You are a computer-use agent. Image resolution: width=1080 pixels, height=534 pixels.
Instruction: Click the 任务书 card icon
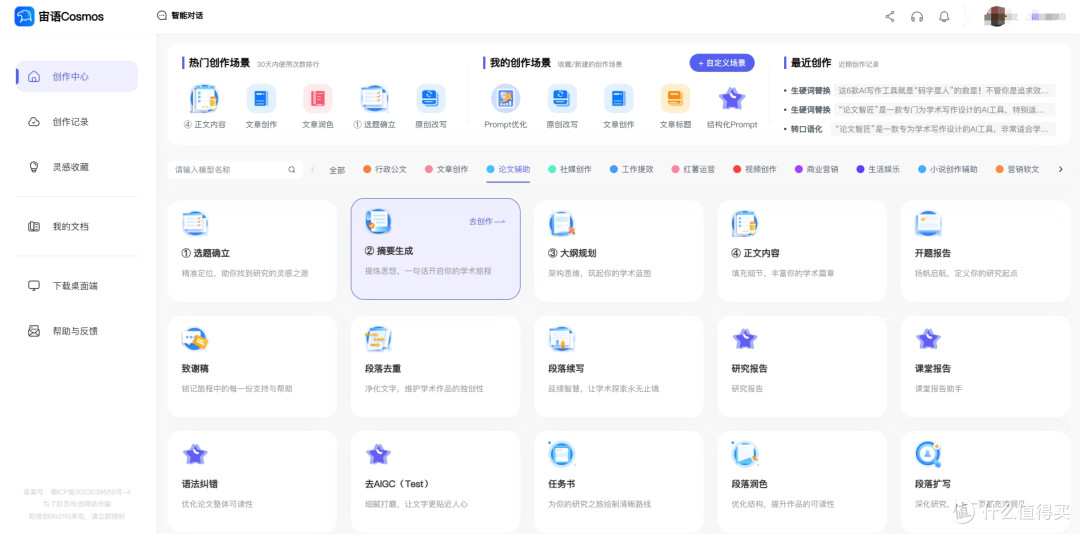pyautogui.click(x=561, y=454)
